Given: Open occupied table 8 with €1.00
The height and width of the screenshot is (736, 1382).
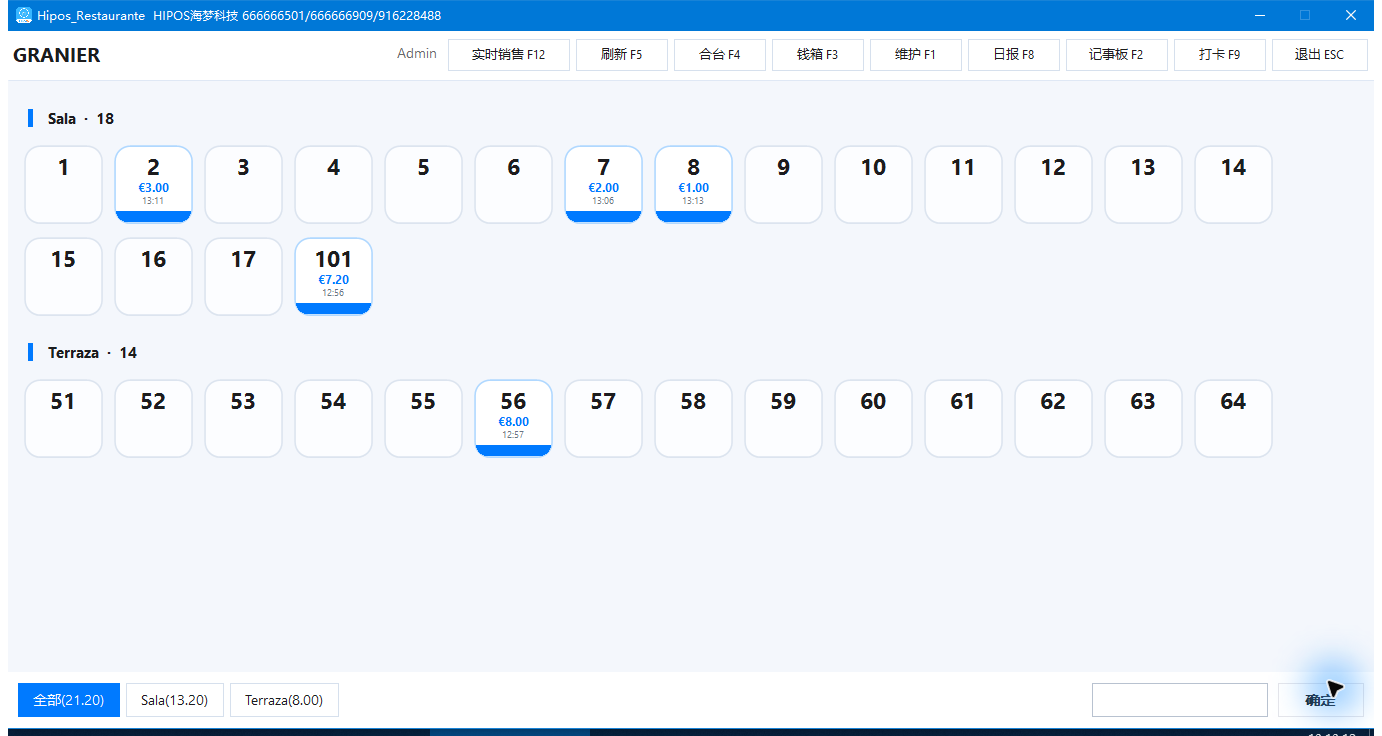Looking at the screenshot, I should (694, 184).
